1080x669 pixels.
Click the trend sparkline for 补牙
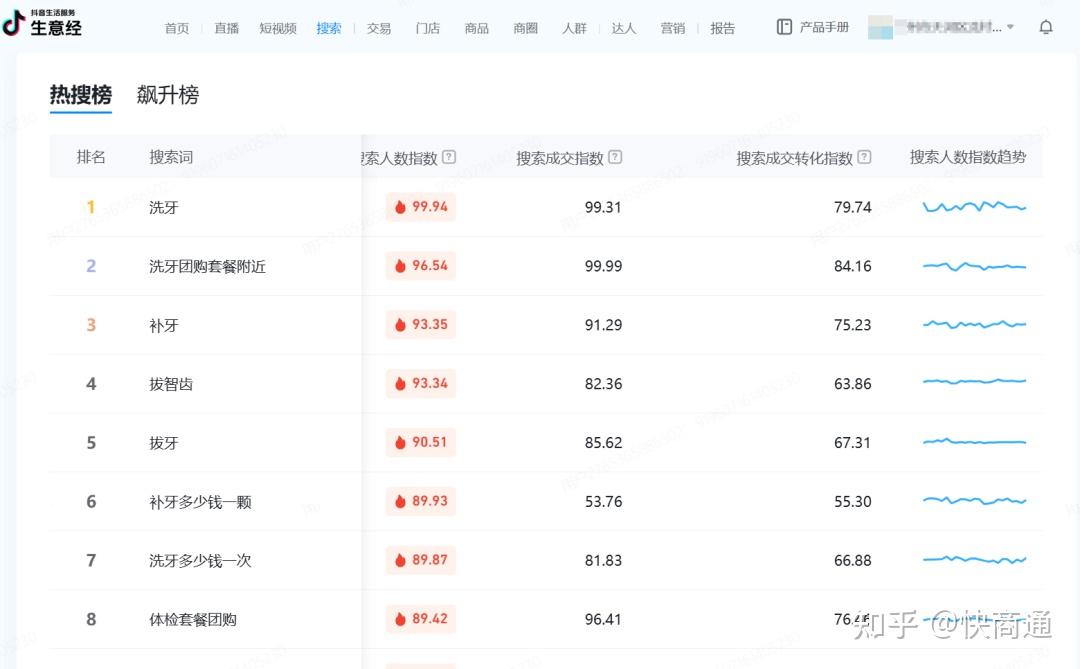point(974,325)
